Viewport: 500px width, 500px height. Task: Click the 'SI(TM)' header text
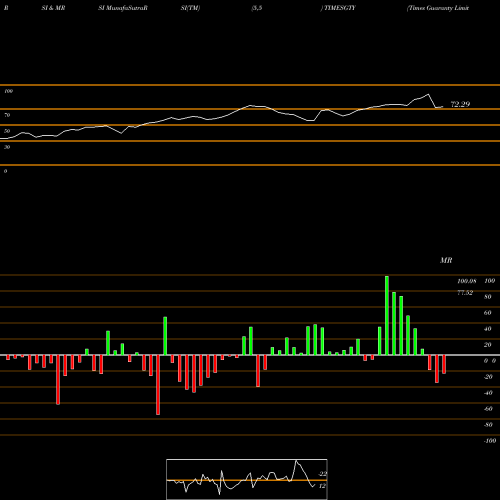pos(190,8)
